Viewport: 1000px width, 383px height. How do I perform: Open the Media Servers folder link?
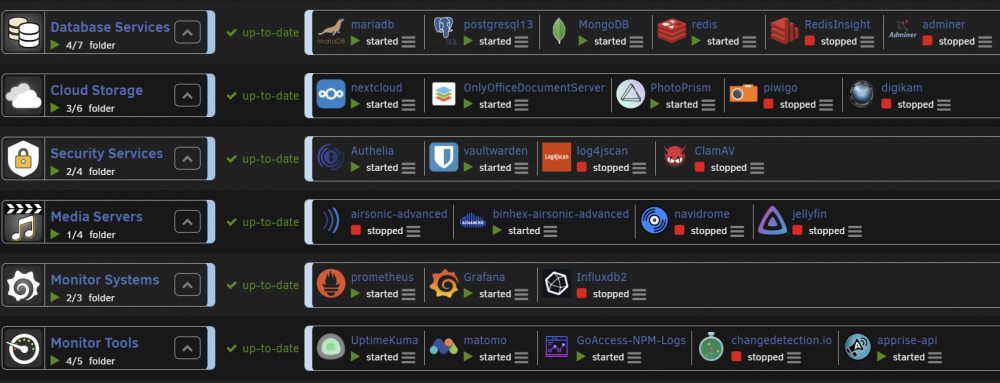[x=96, y=217]
